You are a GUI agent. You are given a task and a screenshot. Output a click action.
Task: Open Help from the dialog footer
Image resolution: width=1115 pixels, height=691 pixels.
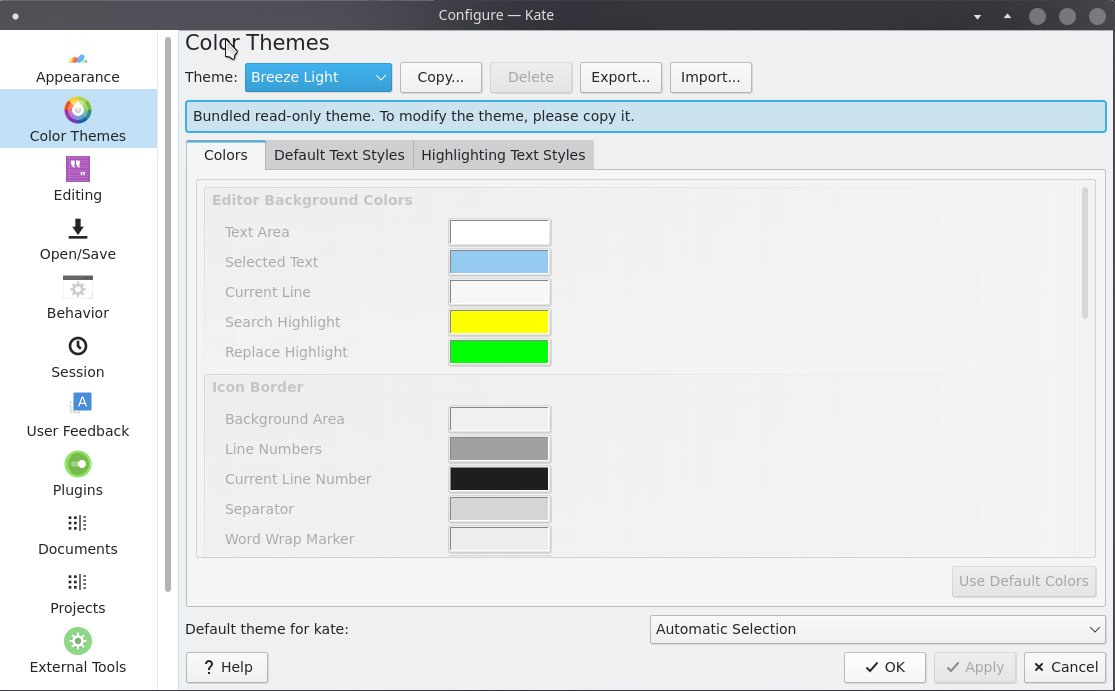227,667
